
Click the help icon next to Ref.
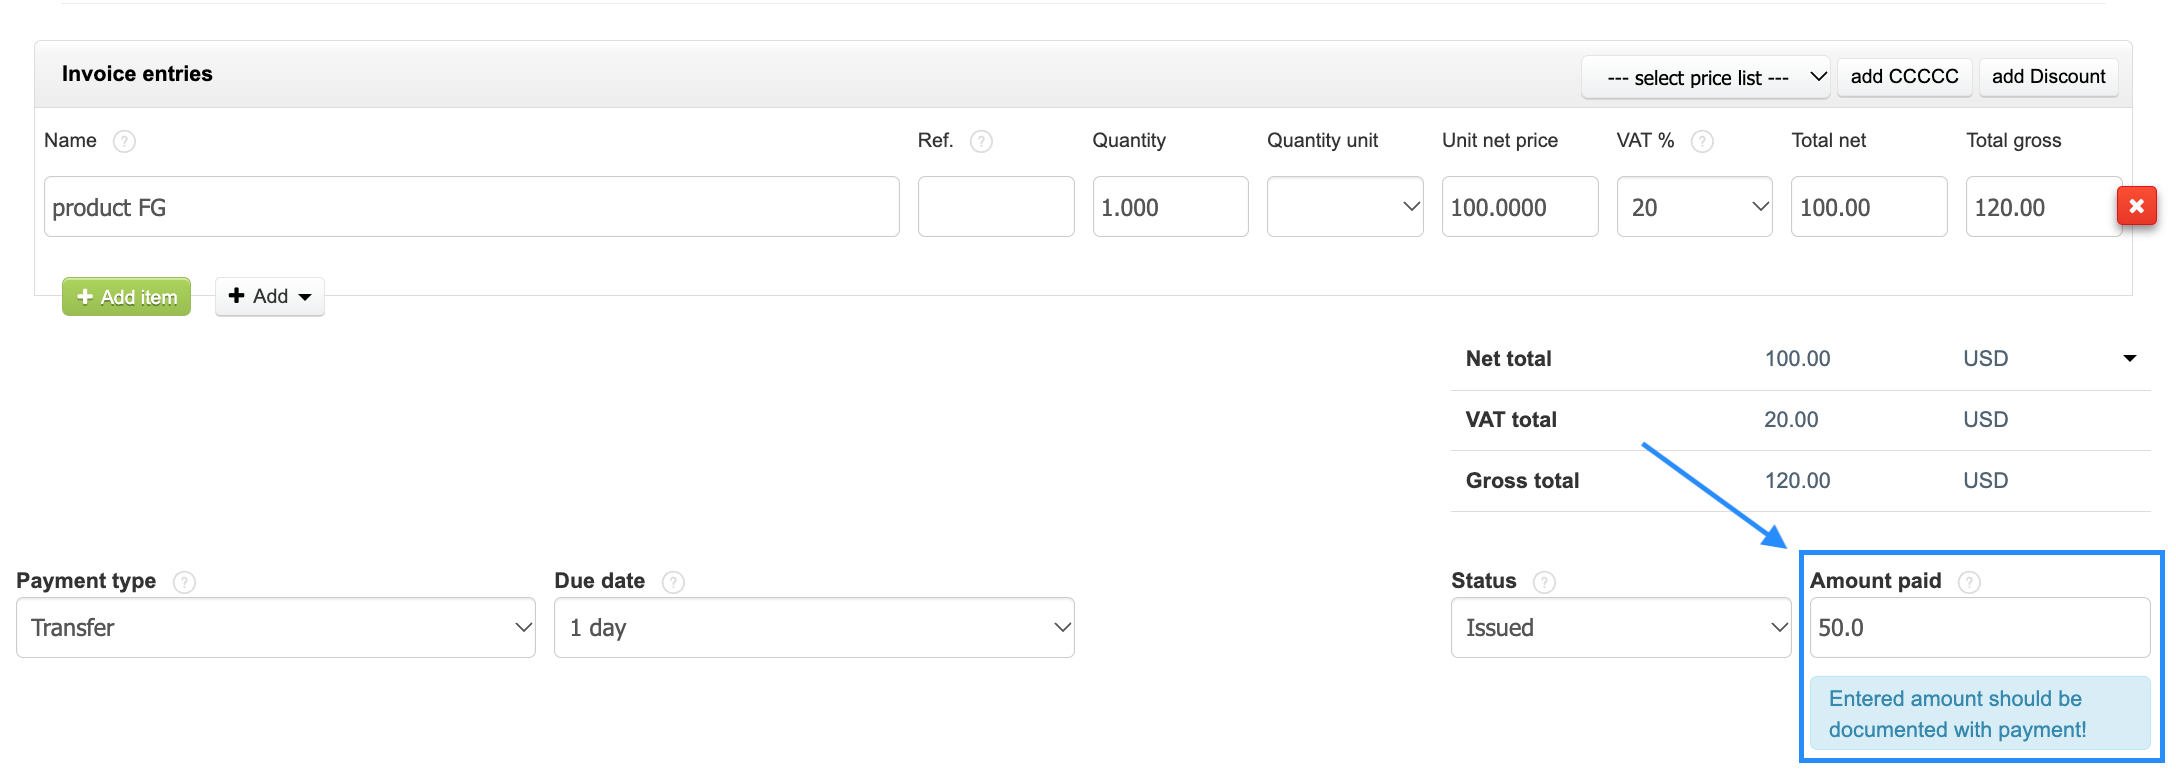pyautogui.click(x=982, y=141)
